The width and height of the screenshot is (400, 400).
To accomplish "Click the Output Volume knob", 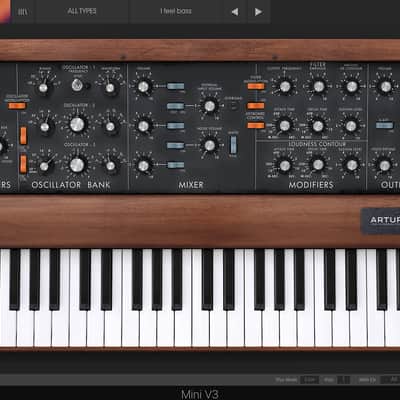I will 386,87.
